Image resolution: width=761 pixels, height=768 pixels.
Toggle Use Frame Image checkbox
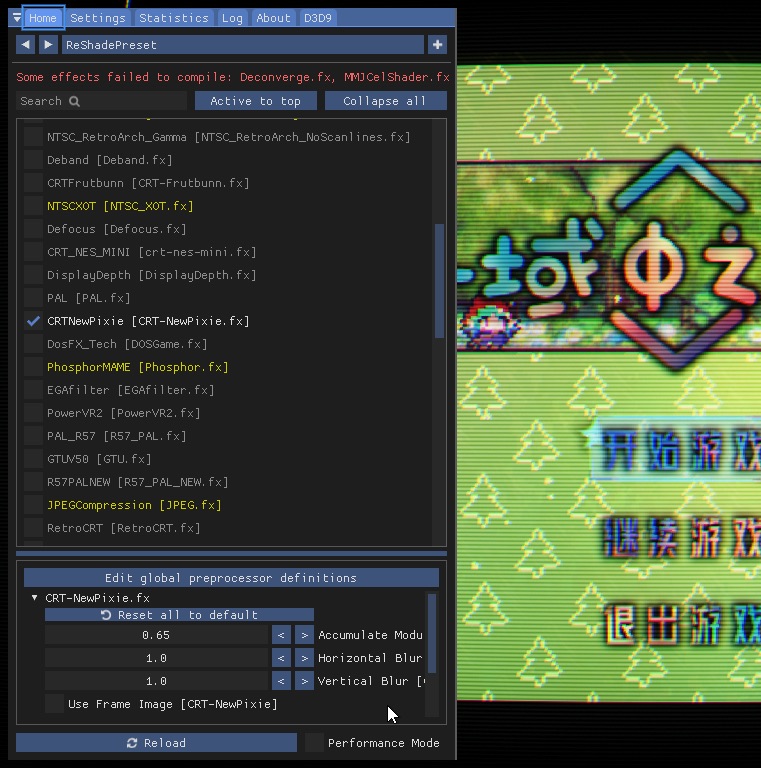coord(54,704)
